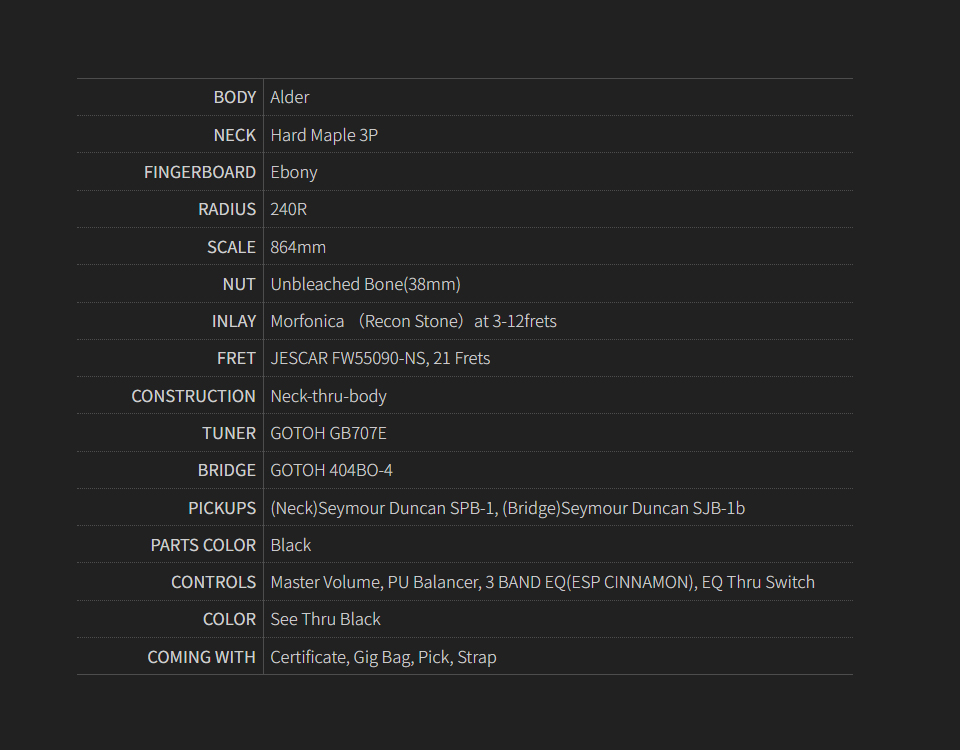Select the GOTOH 404BO-4 bridge value
The width and height of the screenshot is (960, 750).
coord(331,470)
